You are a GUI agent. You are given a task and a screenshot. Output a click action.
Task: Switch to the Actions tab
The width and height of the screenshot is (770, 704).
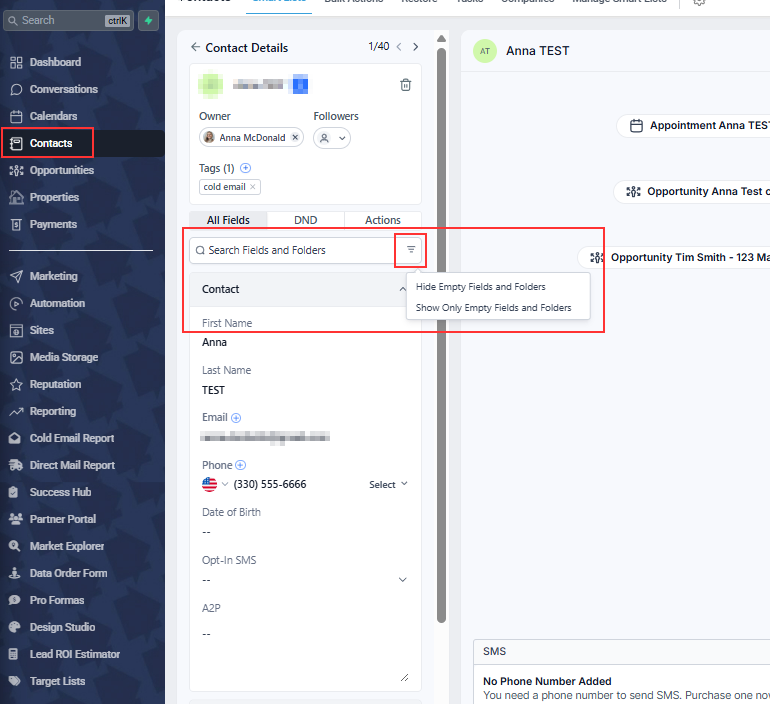(382, 220)
